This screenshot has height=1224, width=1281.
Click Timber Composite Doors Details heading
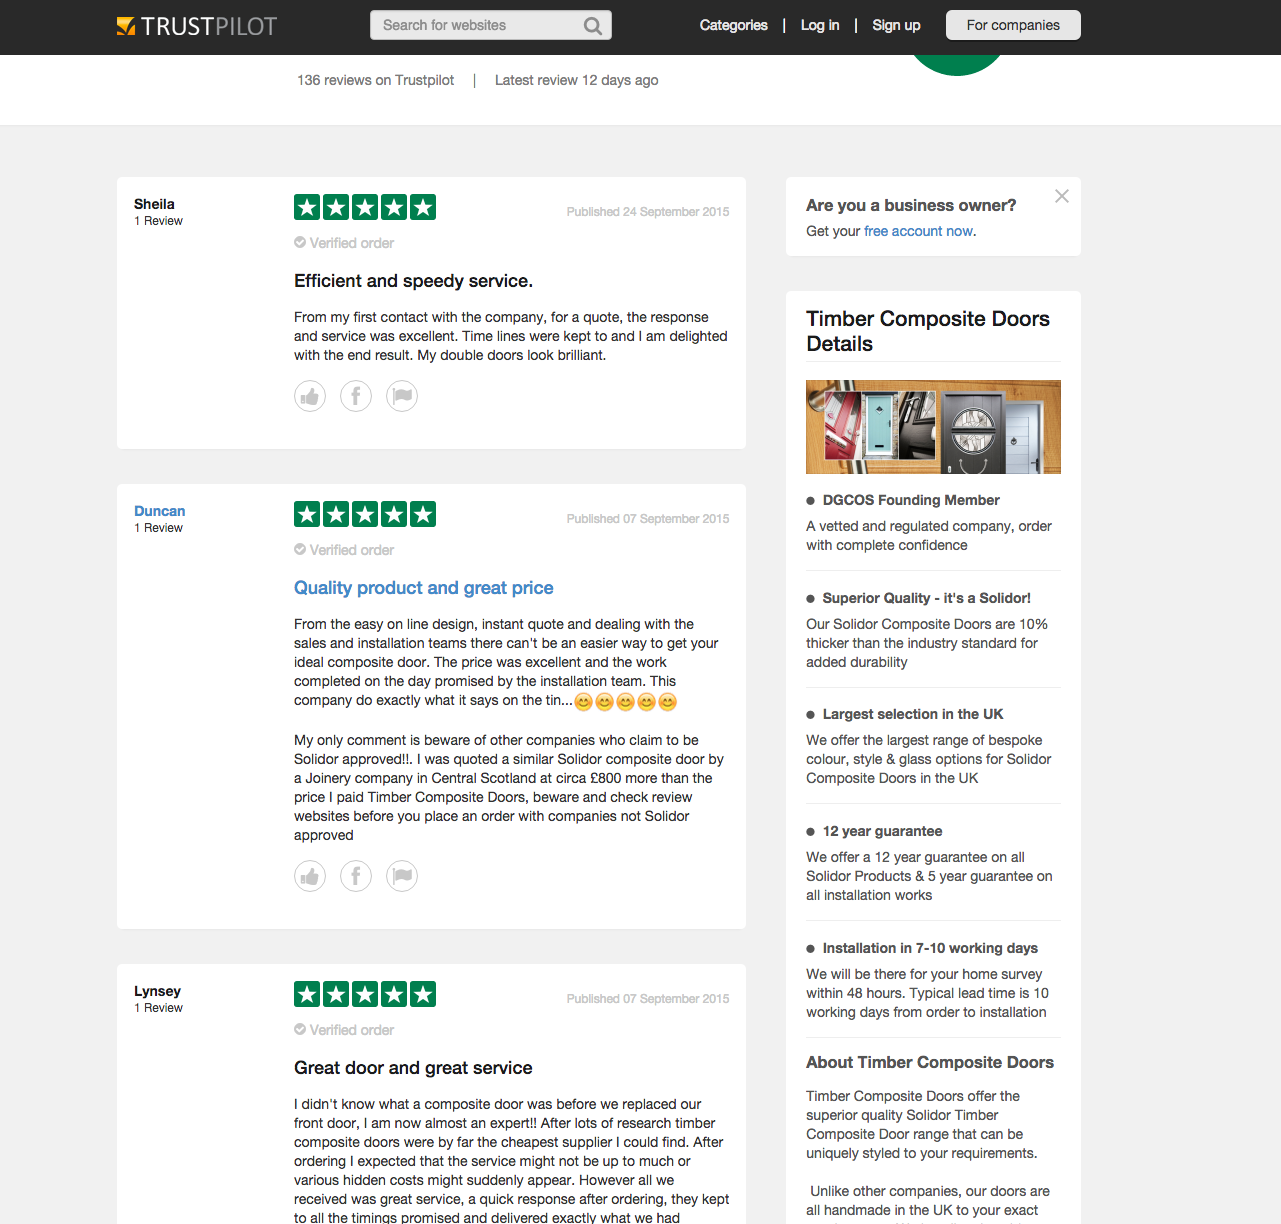click(928, 332)
